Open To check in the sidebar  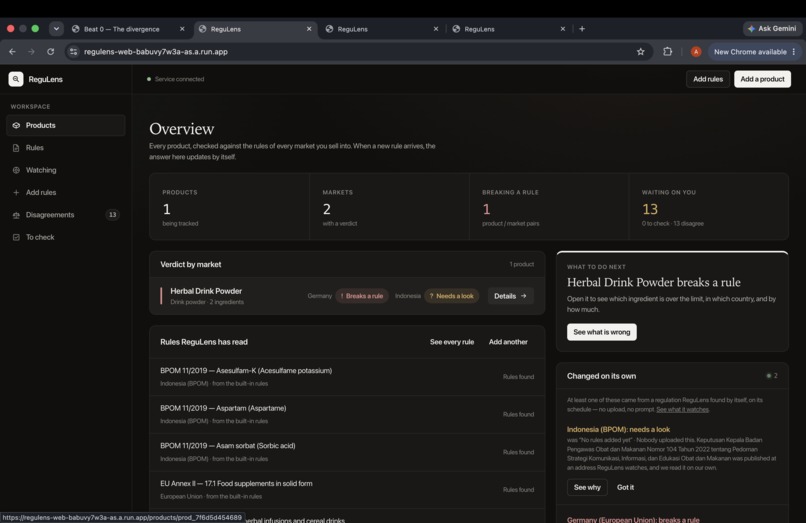click(66, 237)
